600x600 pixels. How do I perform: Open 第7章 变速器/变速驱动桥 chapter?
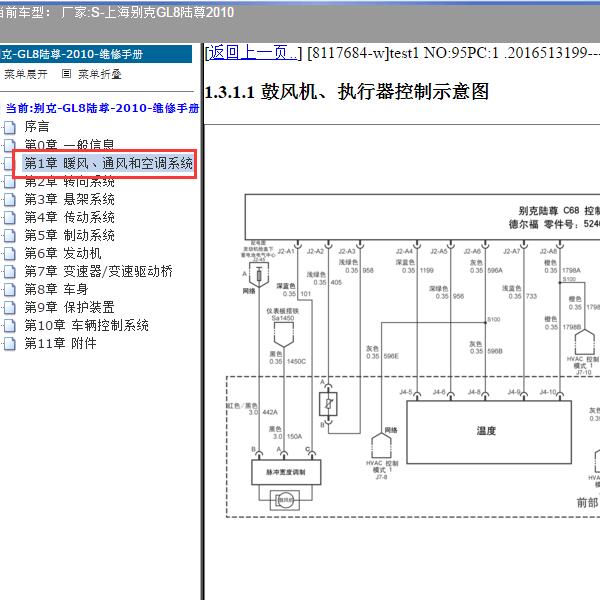tap(98, 271)
